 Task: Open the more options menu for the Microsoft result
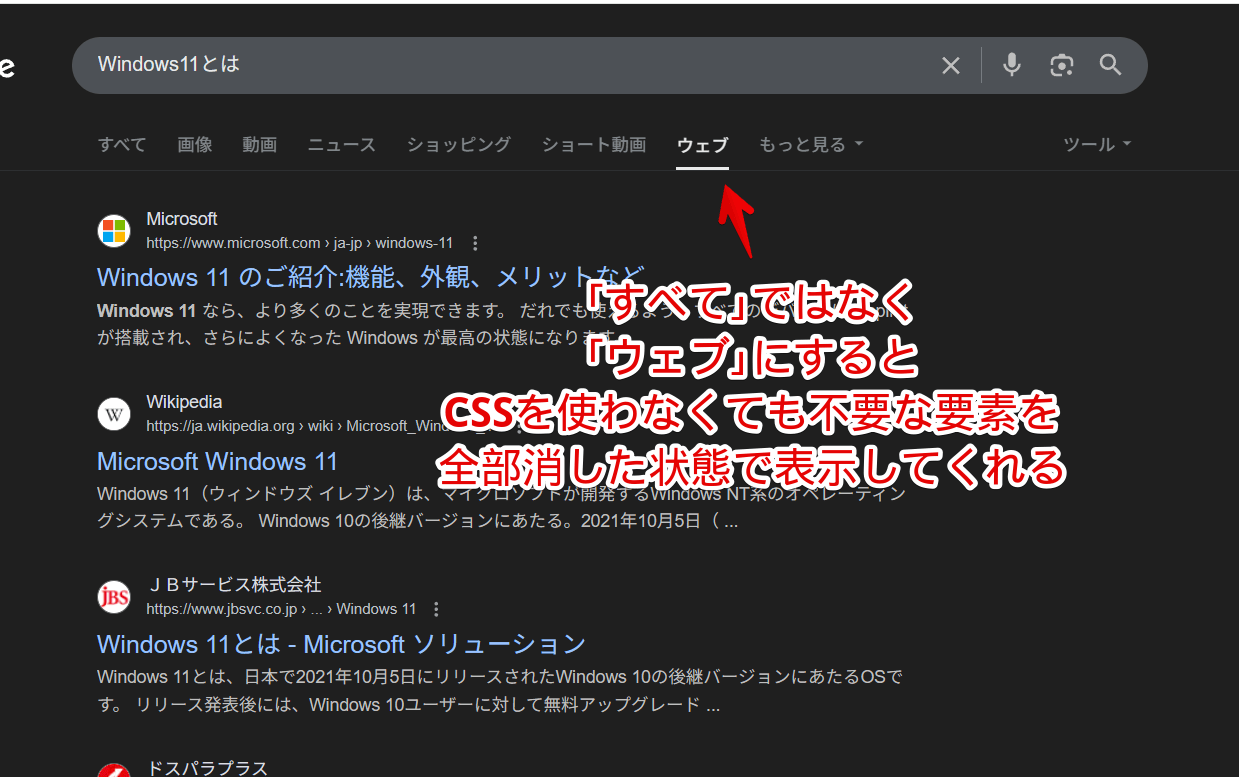475,243
